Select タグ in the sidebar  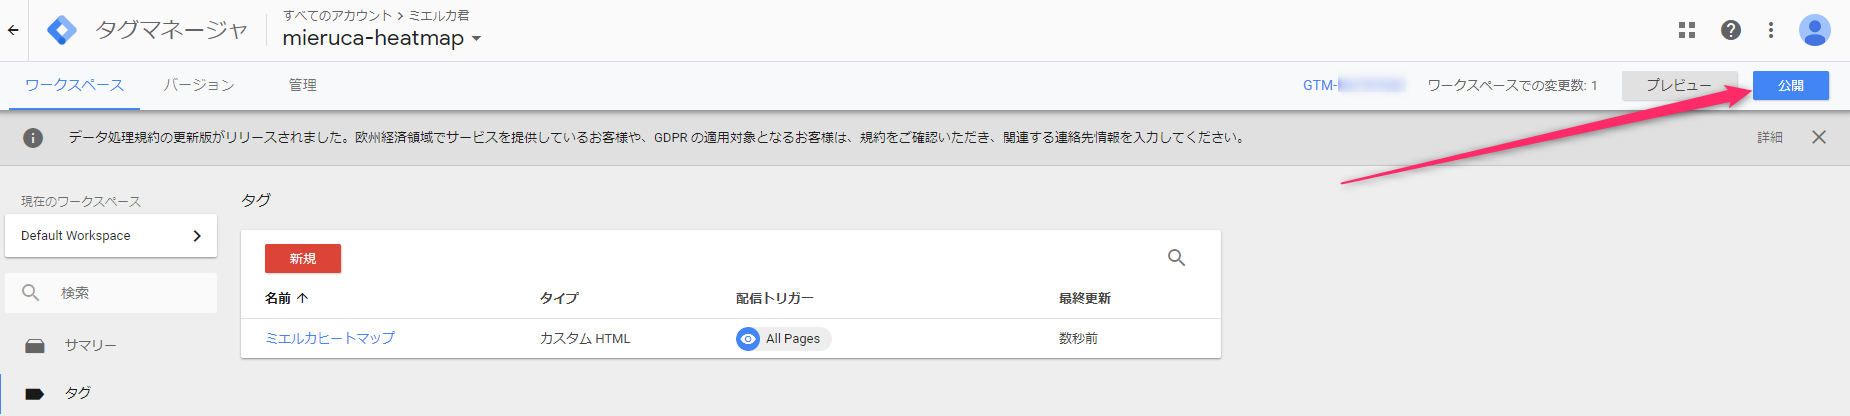tap(78, 394)
